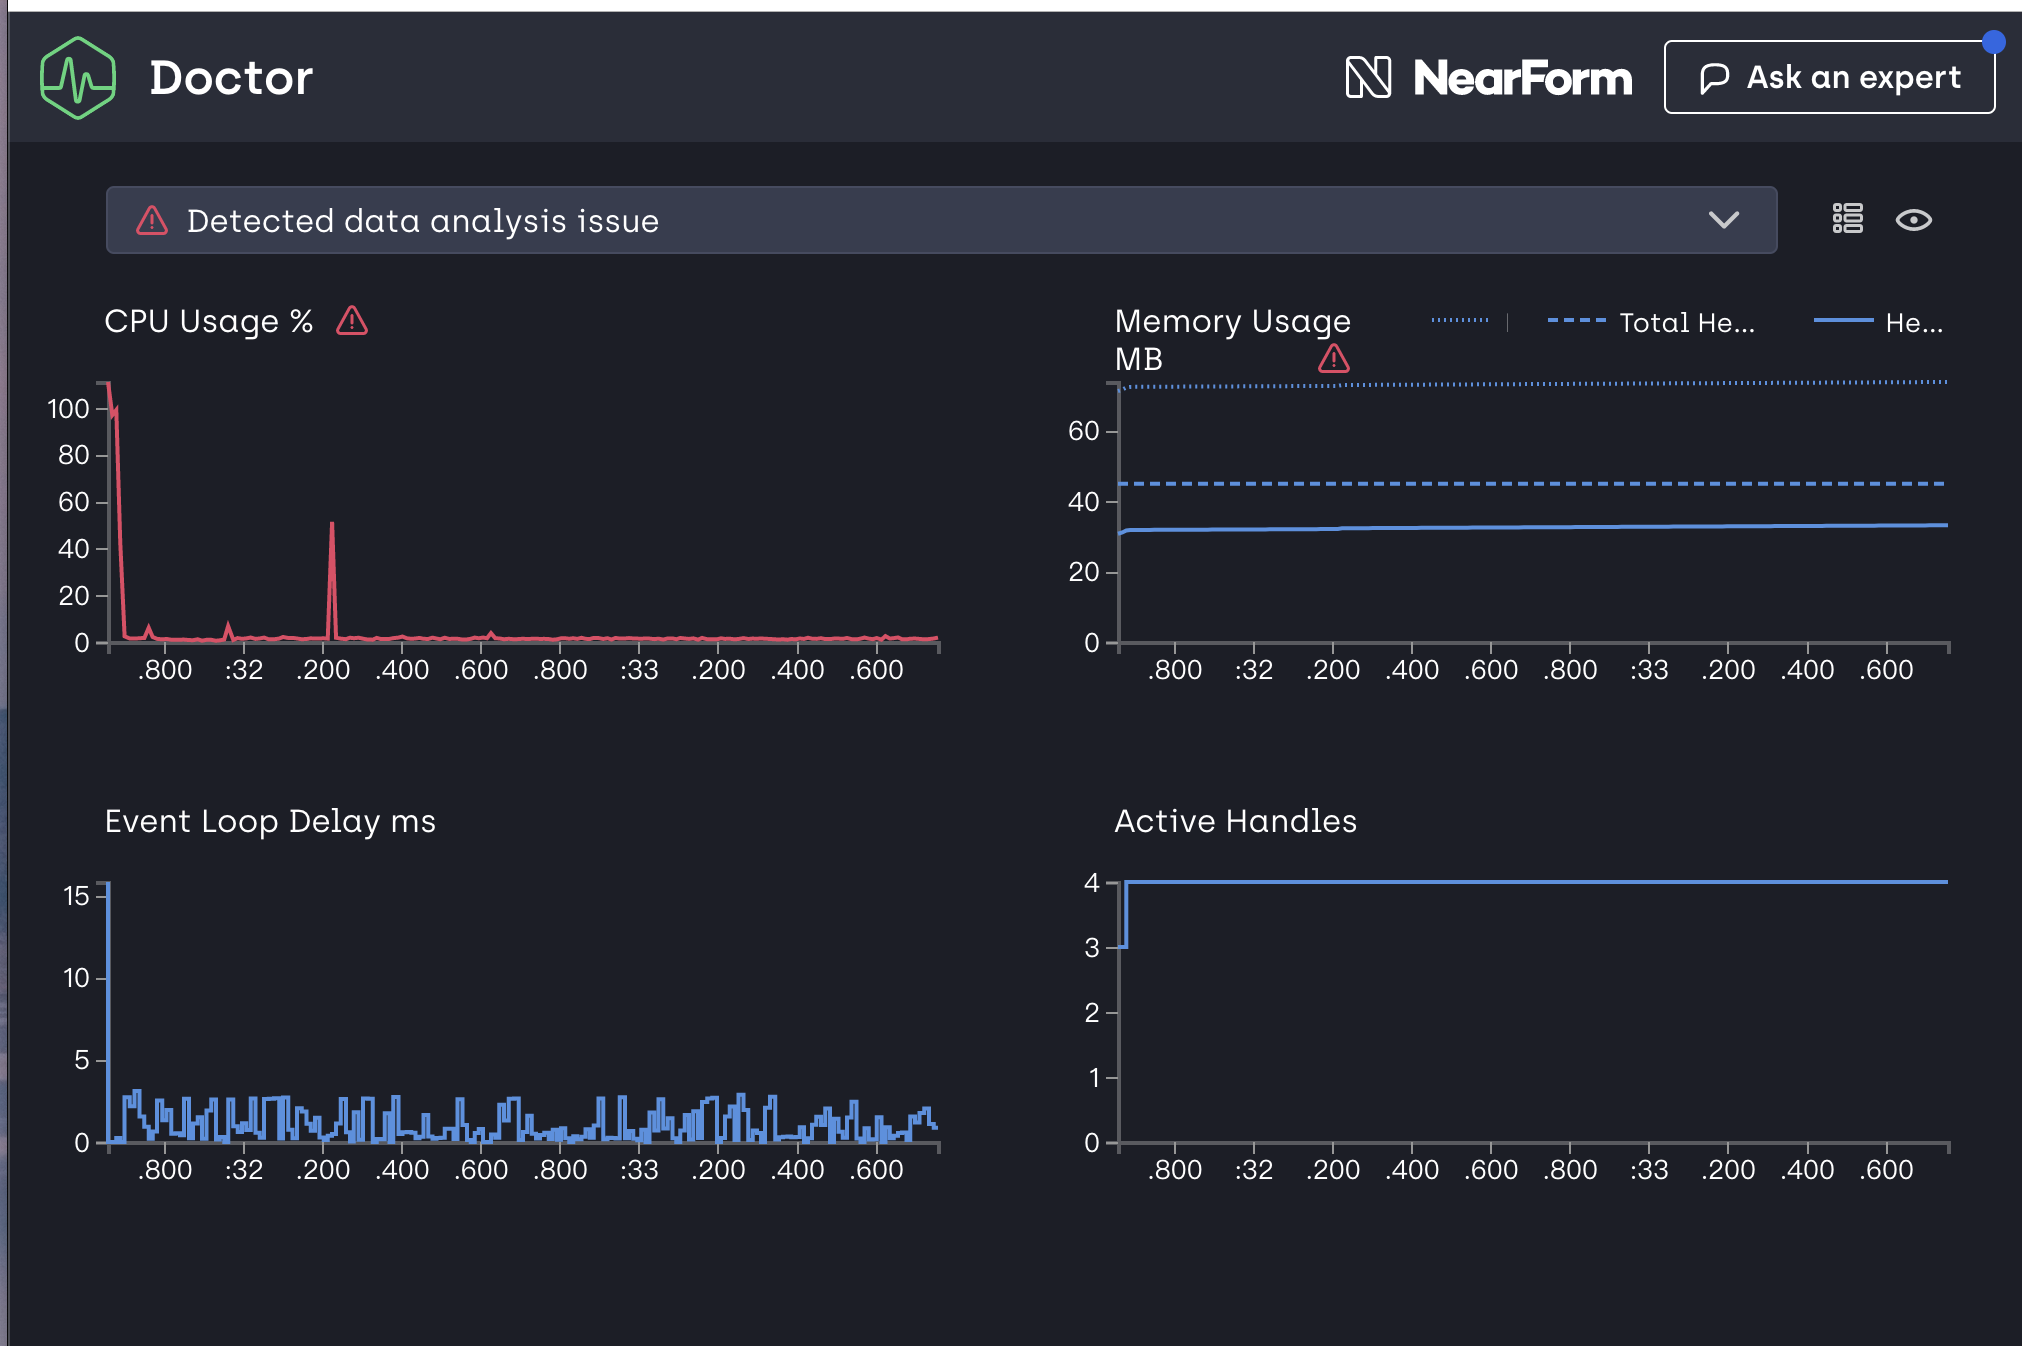Click the NearForm logo
This screenshot has width=2022, height=1346.
click(1488, 78)
